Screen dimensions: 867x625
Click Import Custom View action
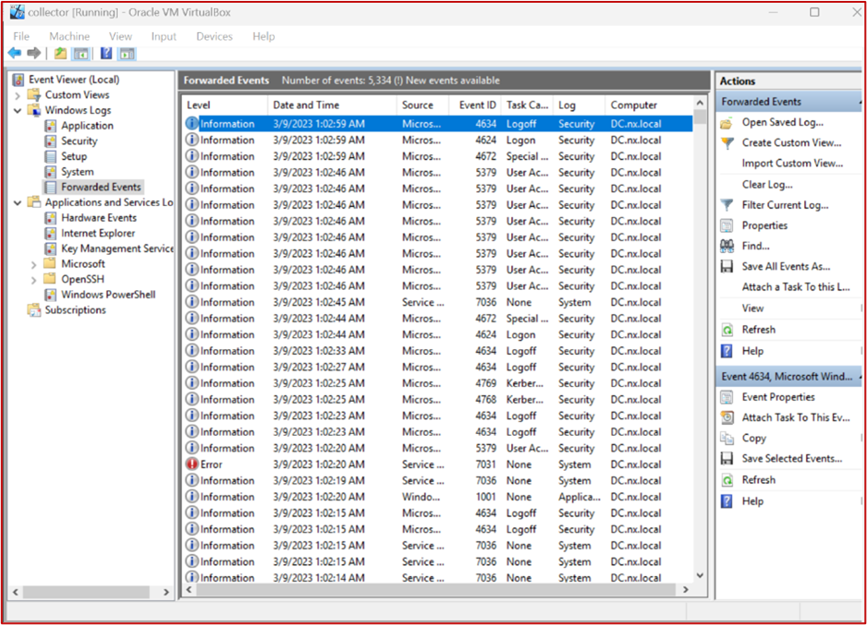(x=792, y=163)
